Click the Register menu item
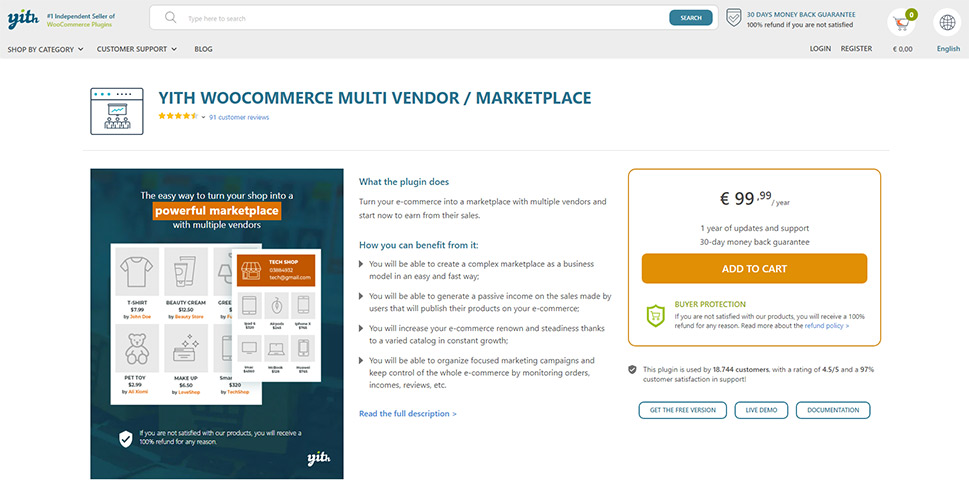This screenshot has height=492, width=969. (856, 48)
